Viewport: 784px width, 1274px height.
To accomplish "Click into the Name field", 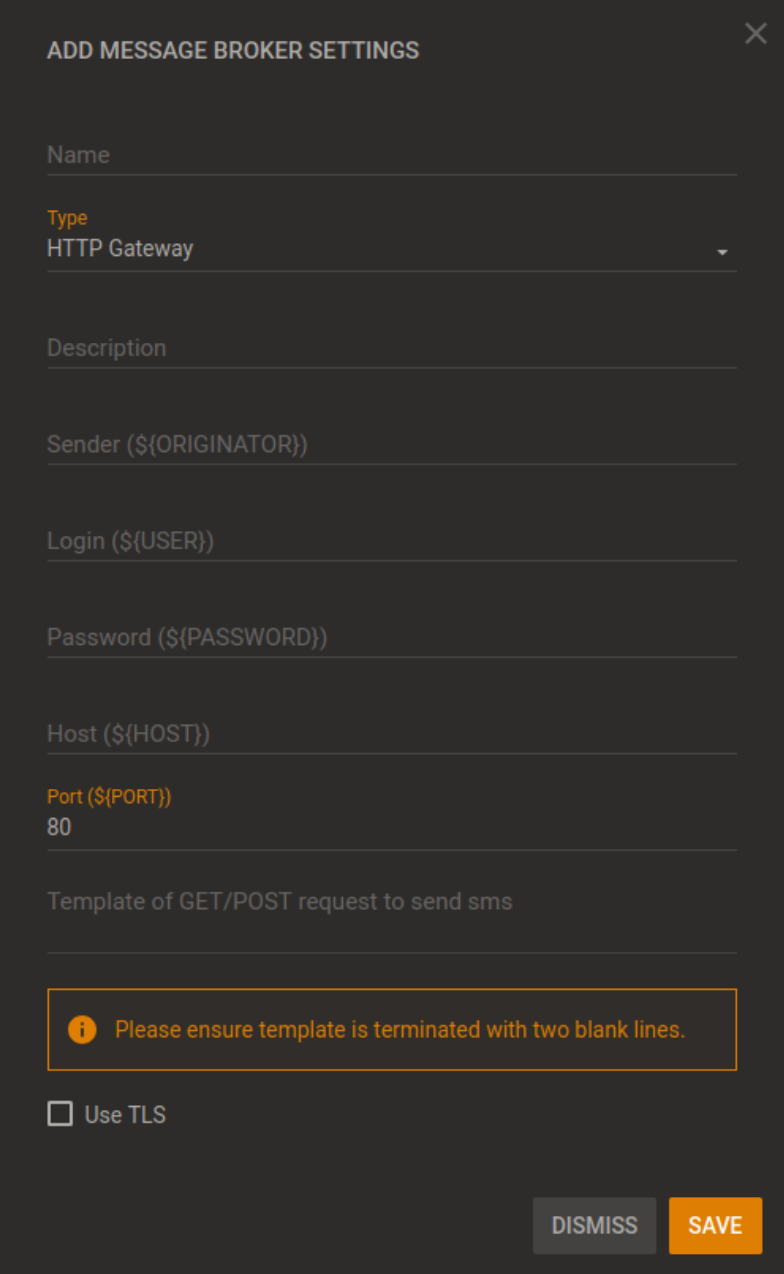I will (x=392, y=155).
